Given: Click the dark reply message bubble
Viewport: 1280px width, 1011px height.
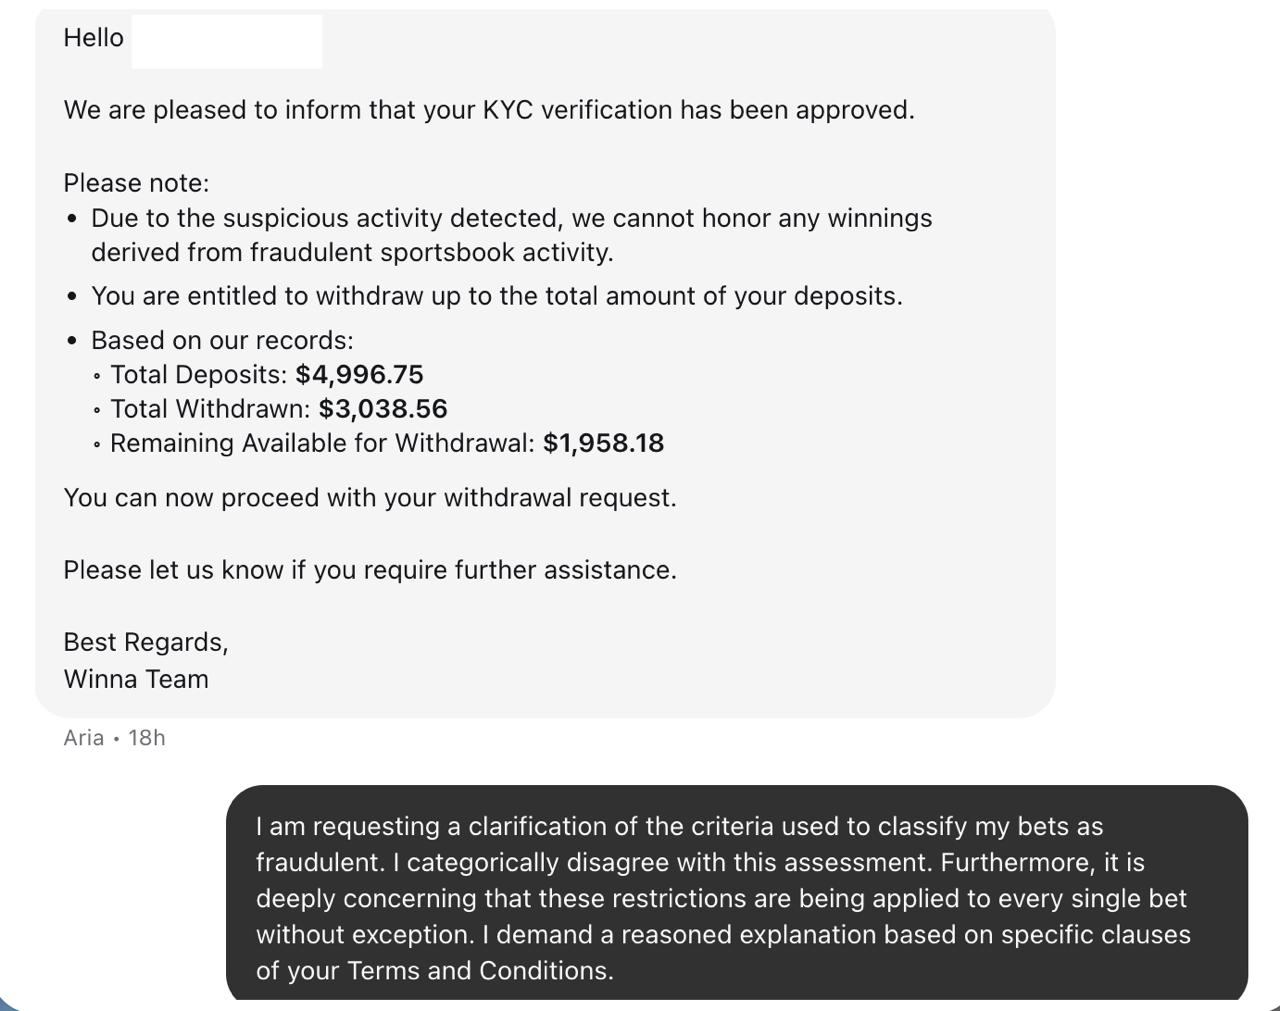Looking at the screenshot, I should click(x=736, y=892).
